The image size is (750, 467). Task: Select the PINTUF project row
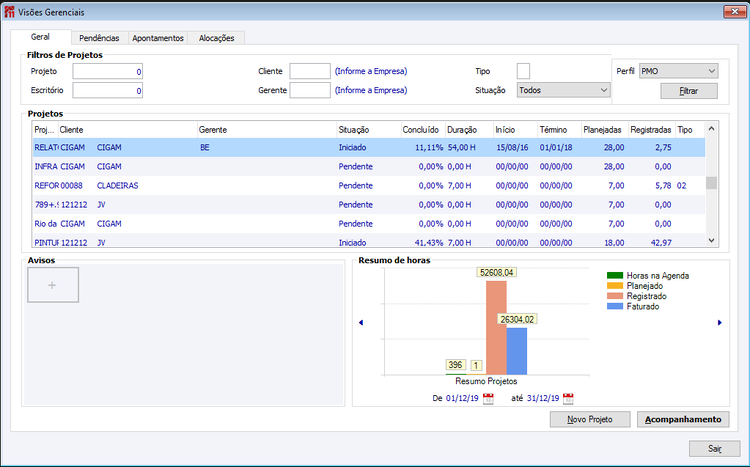(369, 242)
